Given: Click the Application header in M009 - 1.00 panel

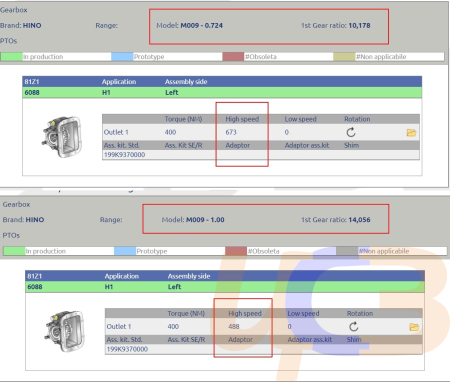Looking at the screenshot, I should click(x=122, y=276).
